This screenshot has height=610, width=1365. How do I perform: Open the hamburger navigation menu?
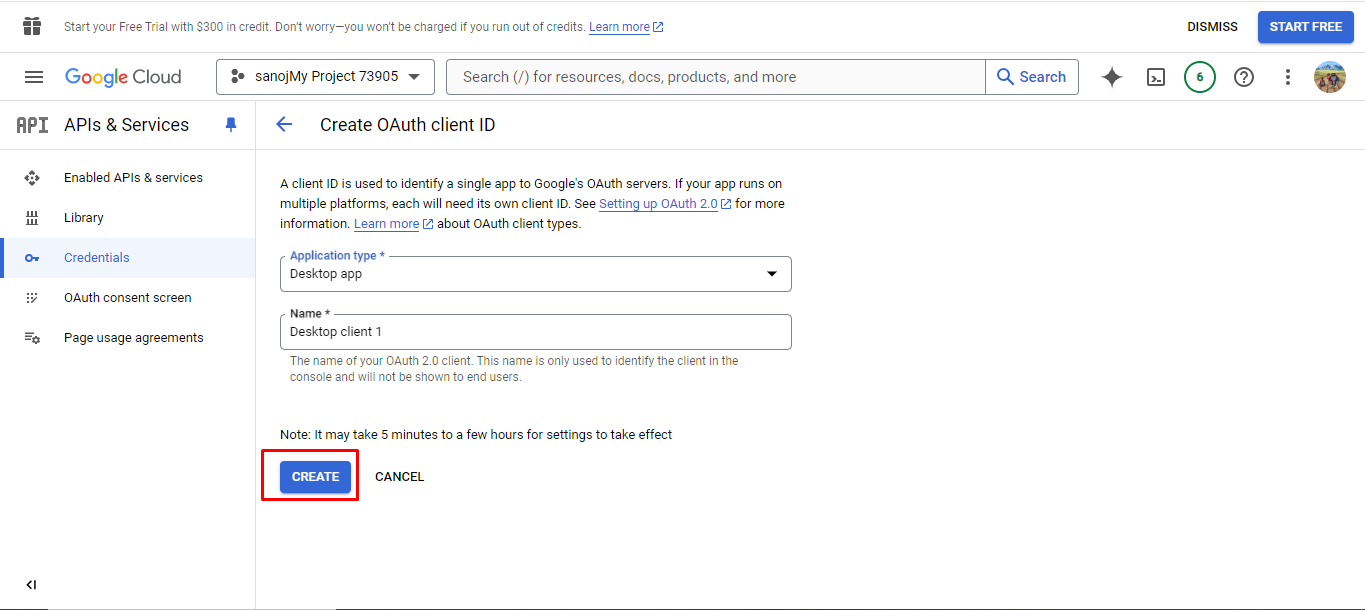(34, 77)
